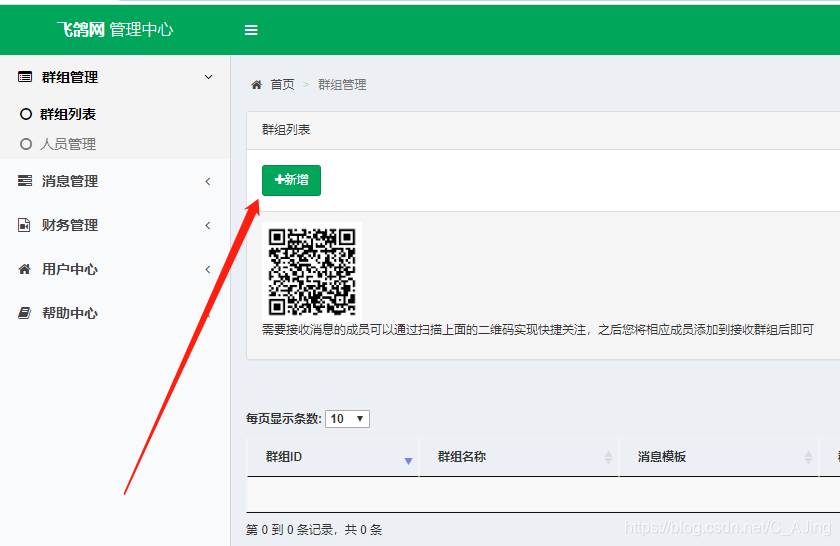The width and height of the screenshot is (840, 546).
Task: Click the 群组管理 breadcrumb text
Action: point(342,85)
